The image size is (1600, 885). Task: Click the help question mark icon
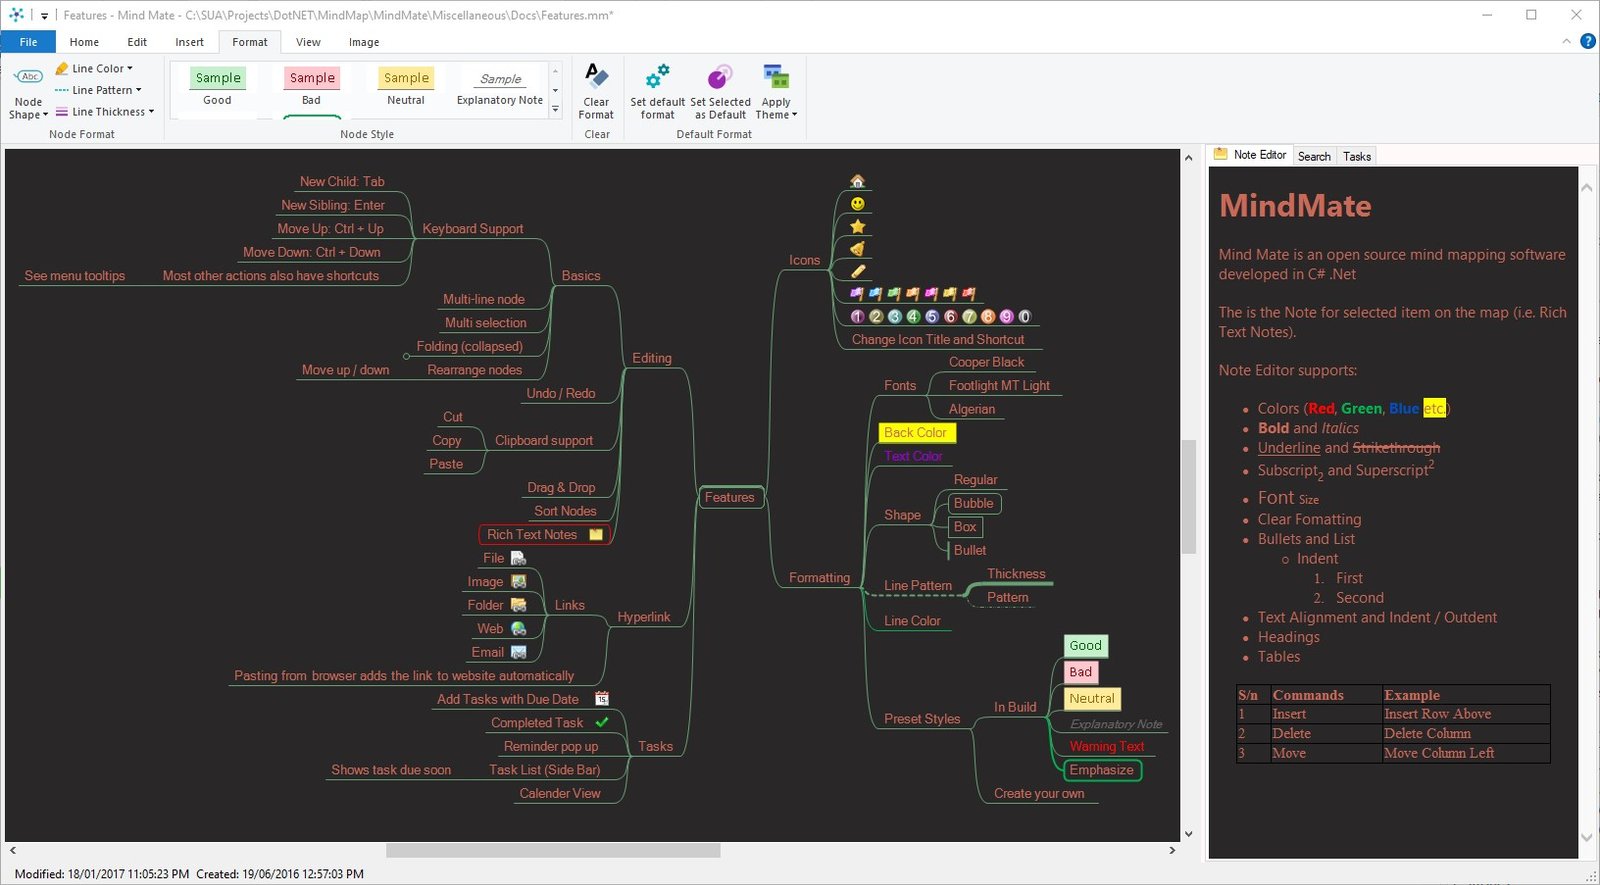[1587, 41]
